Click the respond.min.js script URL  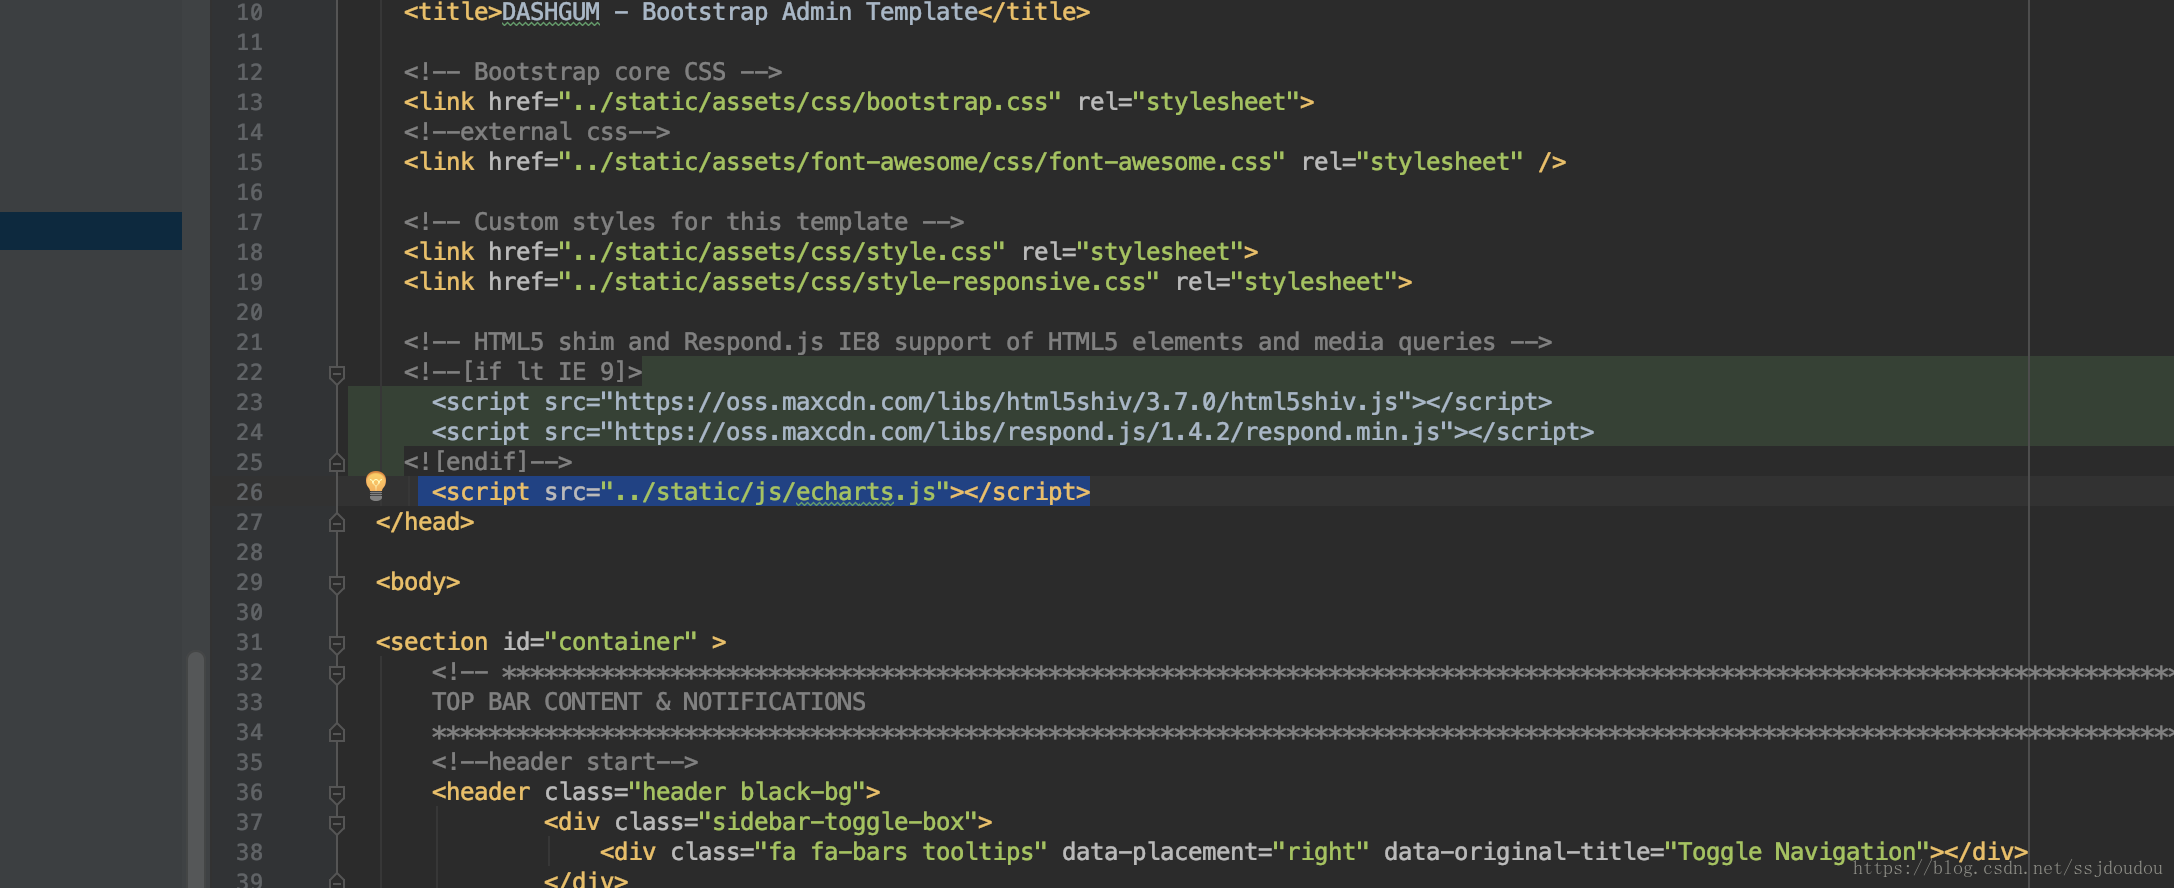(x=1027, y=432)
